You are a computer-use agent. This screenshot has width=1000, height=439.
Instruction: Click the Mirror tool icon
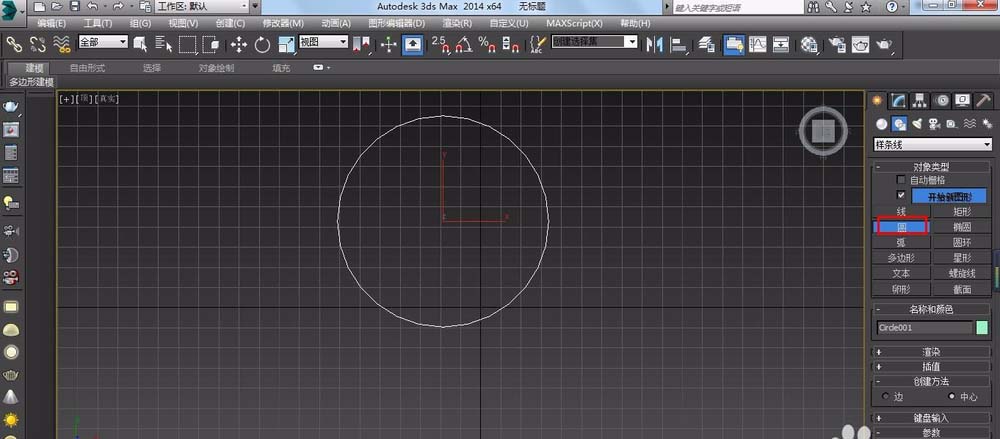655,44
